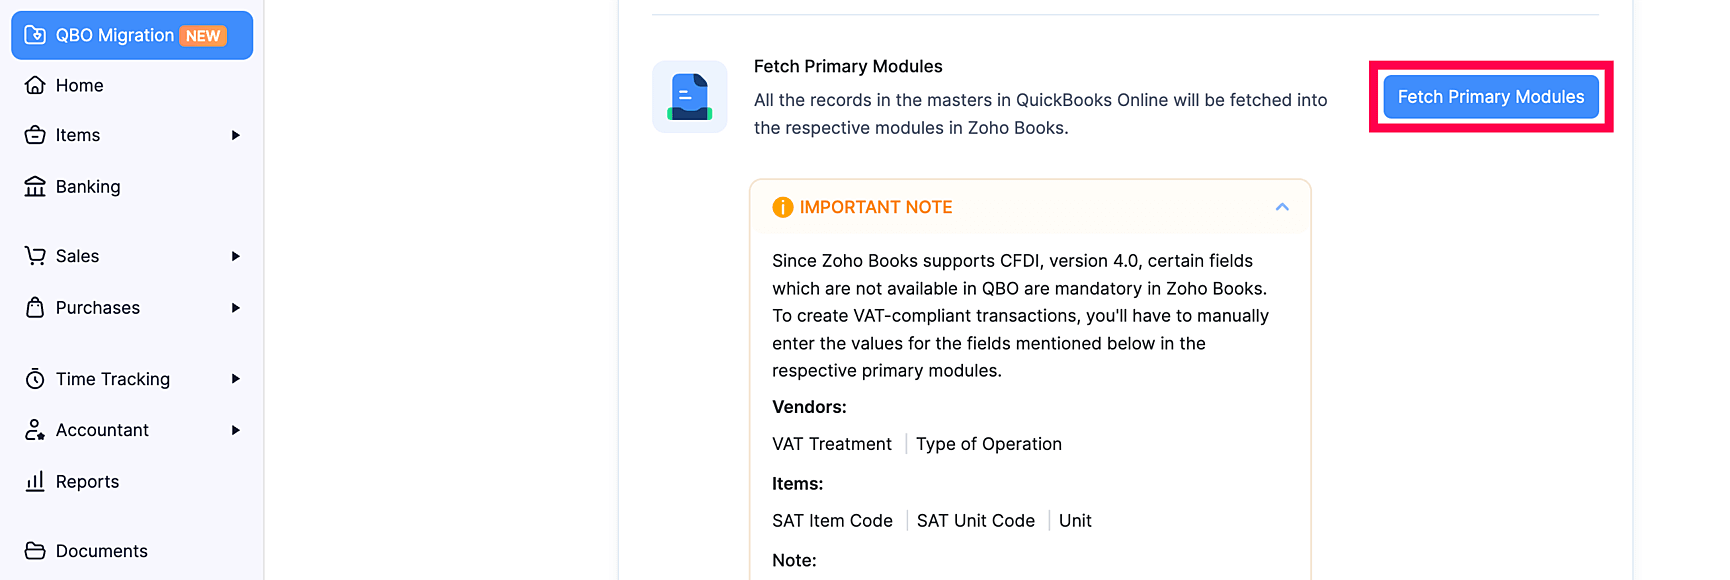Open the Items module icon
This screenshot has width=1730, height=580.
[x=35, y=134]
